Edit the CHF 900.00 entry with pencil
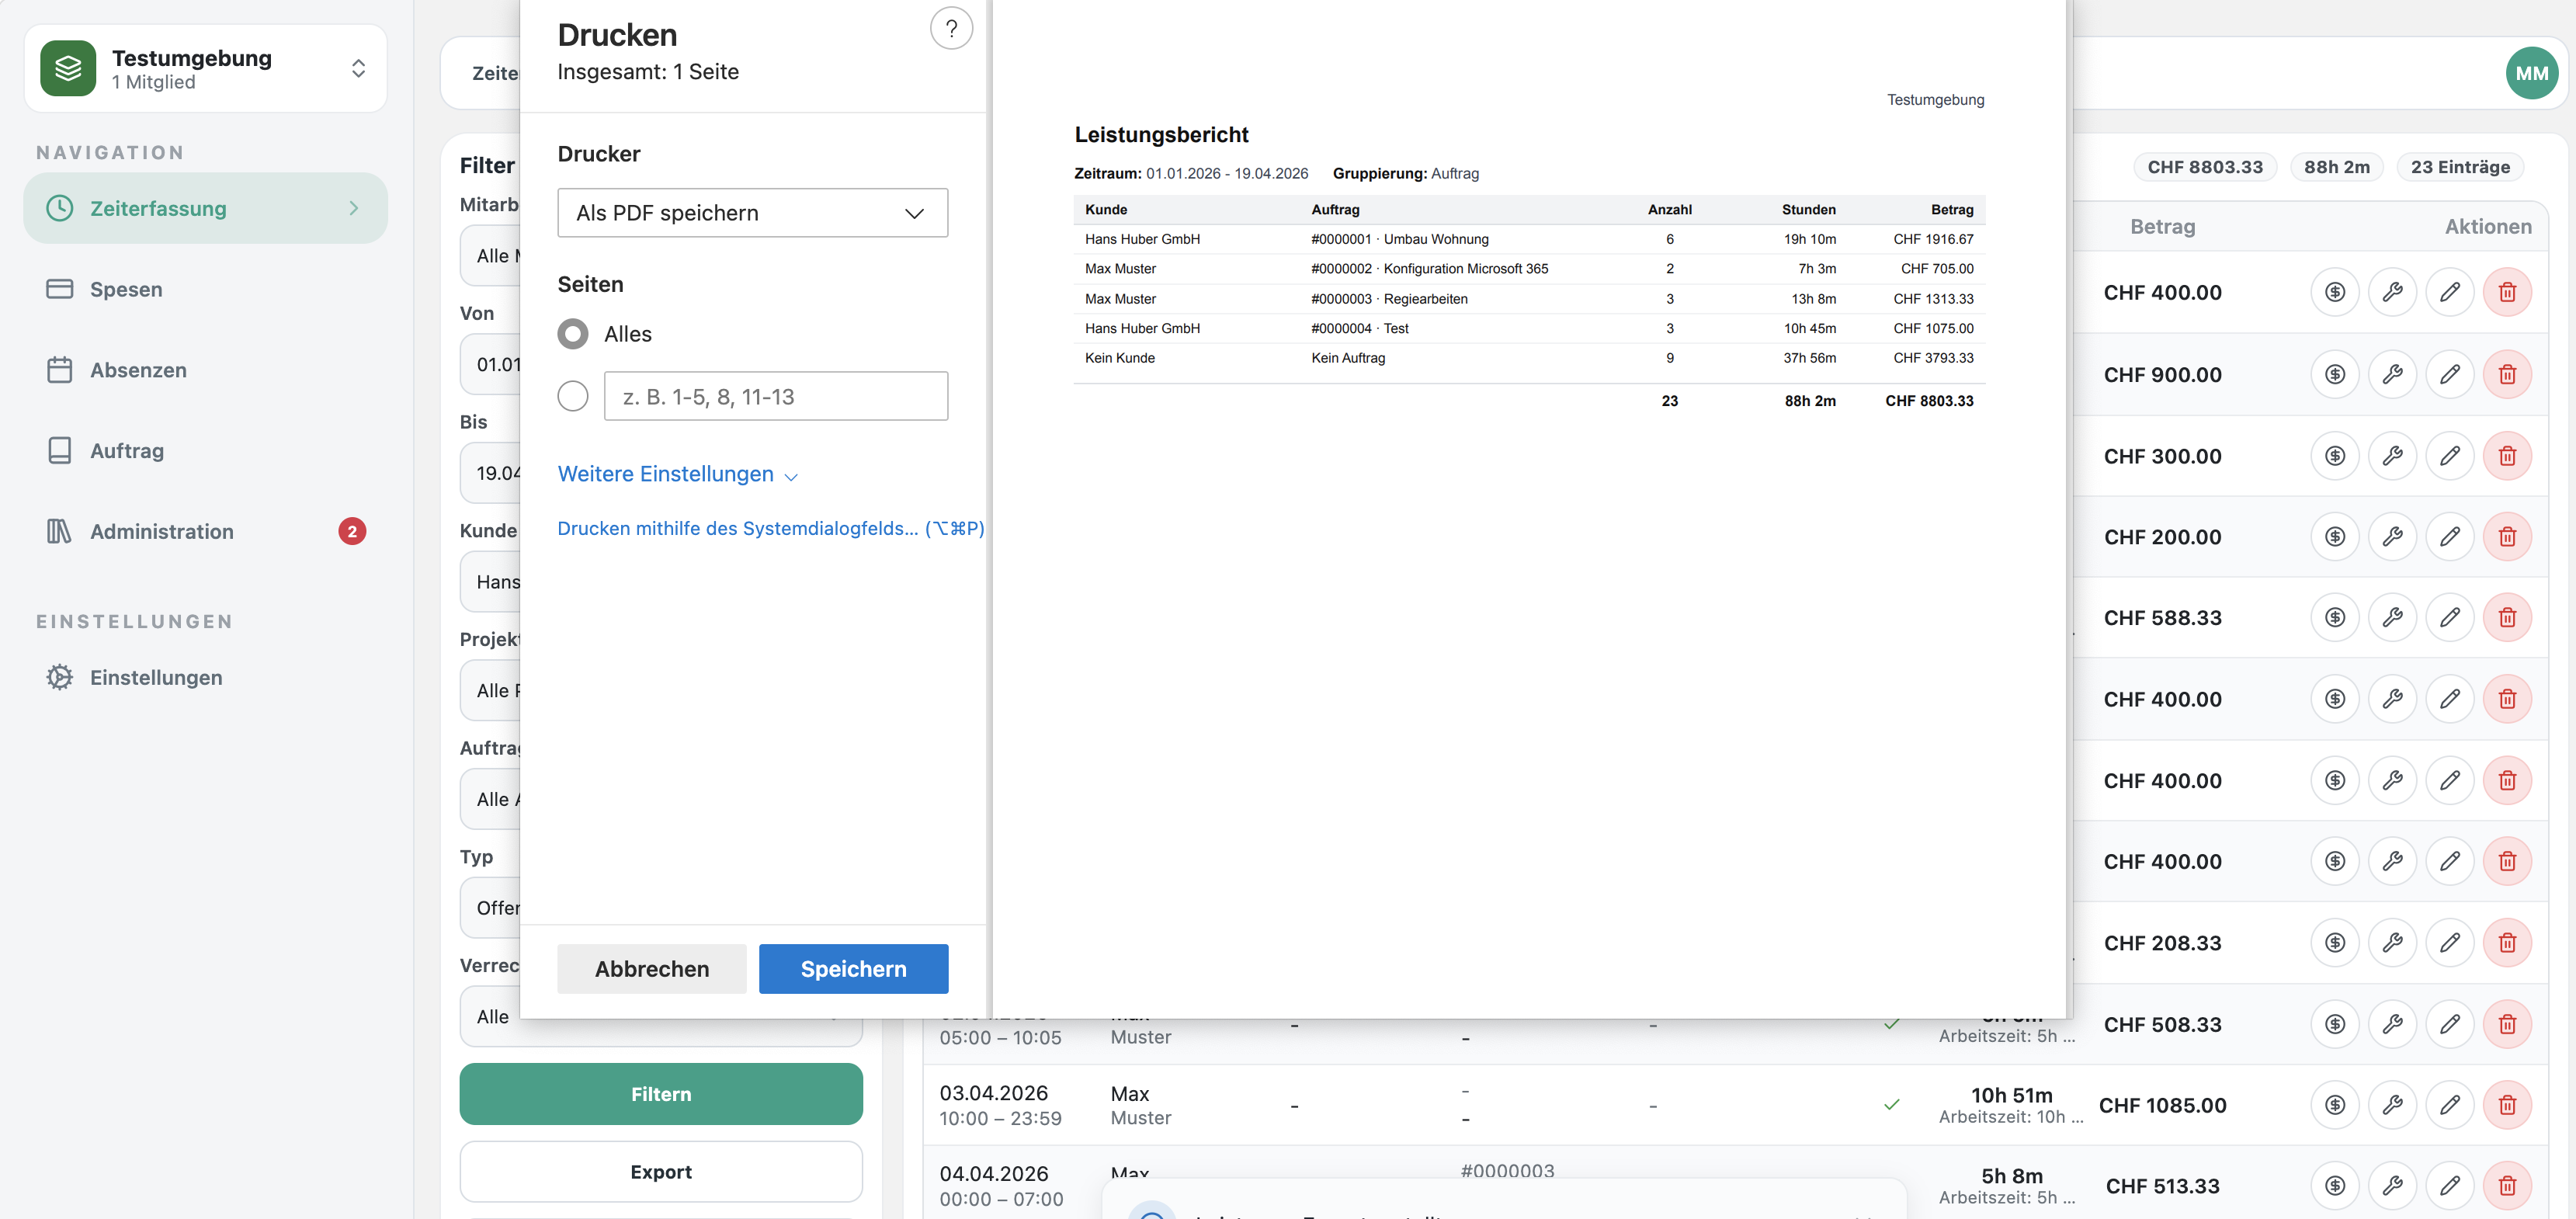Image resolution: width=2576 pixels, height=1219 pixels. tap(2449, 374)
